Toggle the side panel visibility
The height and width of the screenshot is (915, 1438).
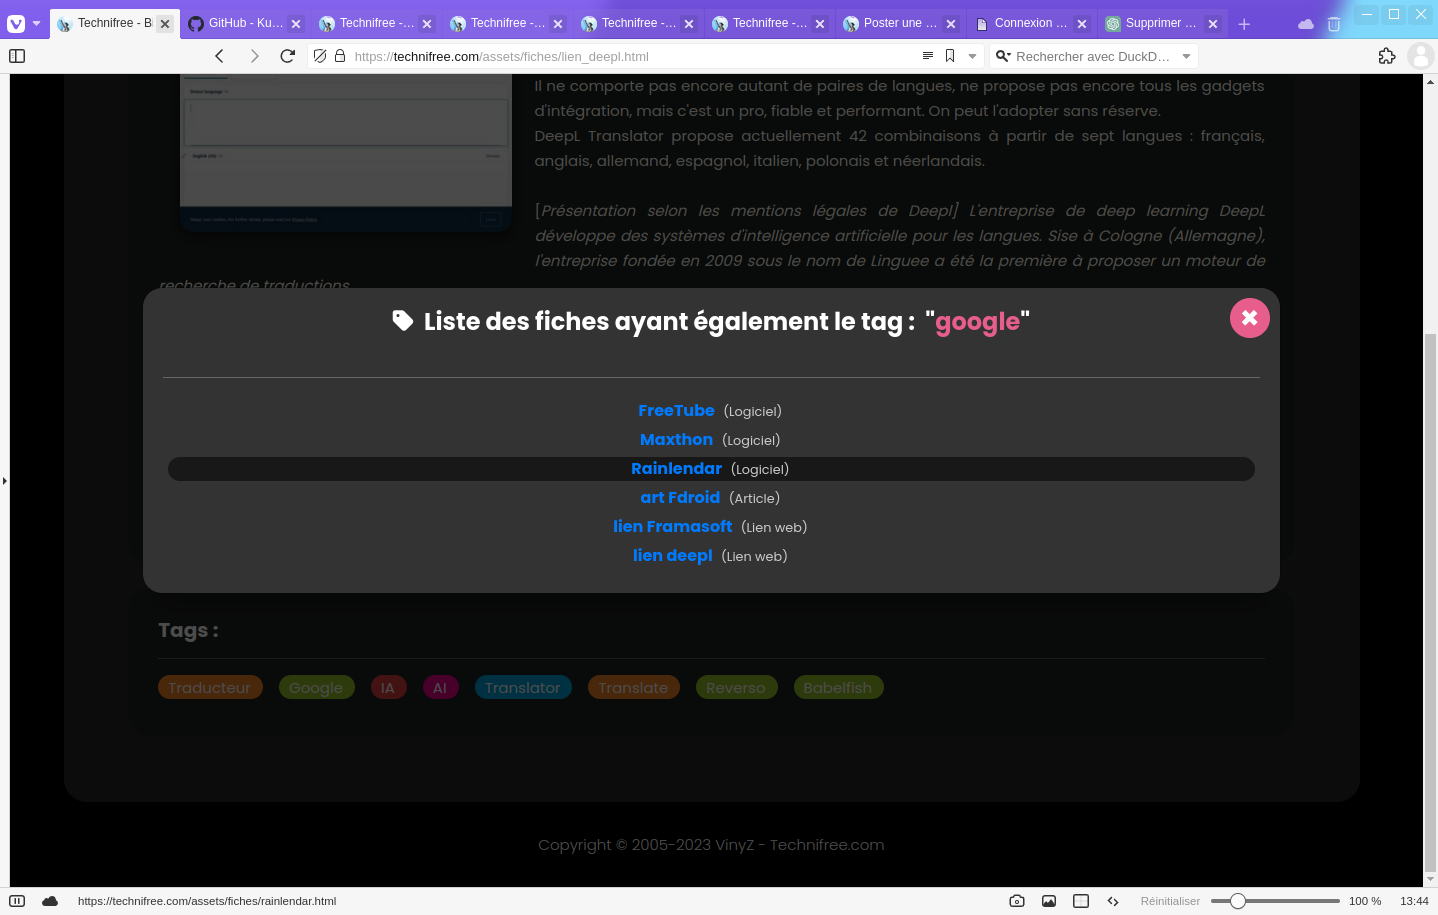click(x=17, y=56)
